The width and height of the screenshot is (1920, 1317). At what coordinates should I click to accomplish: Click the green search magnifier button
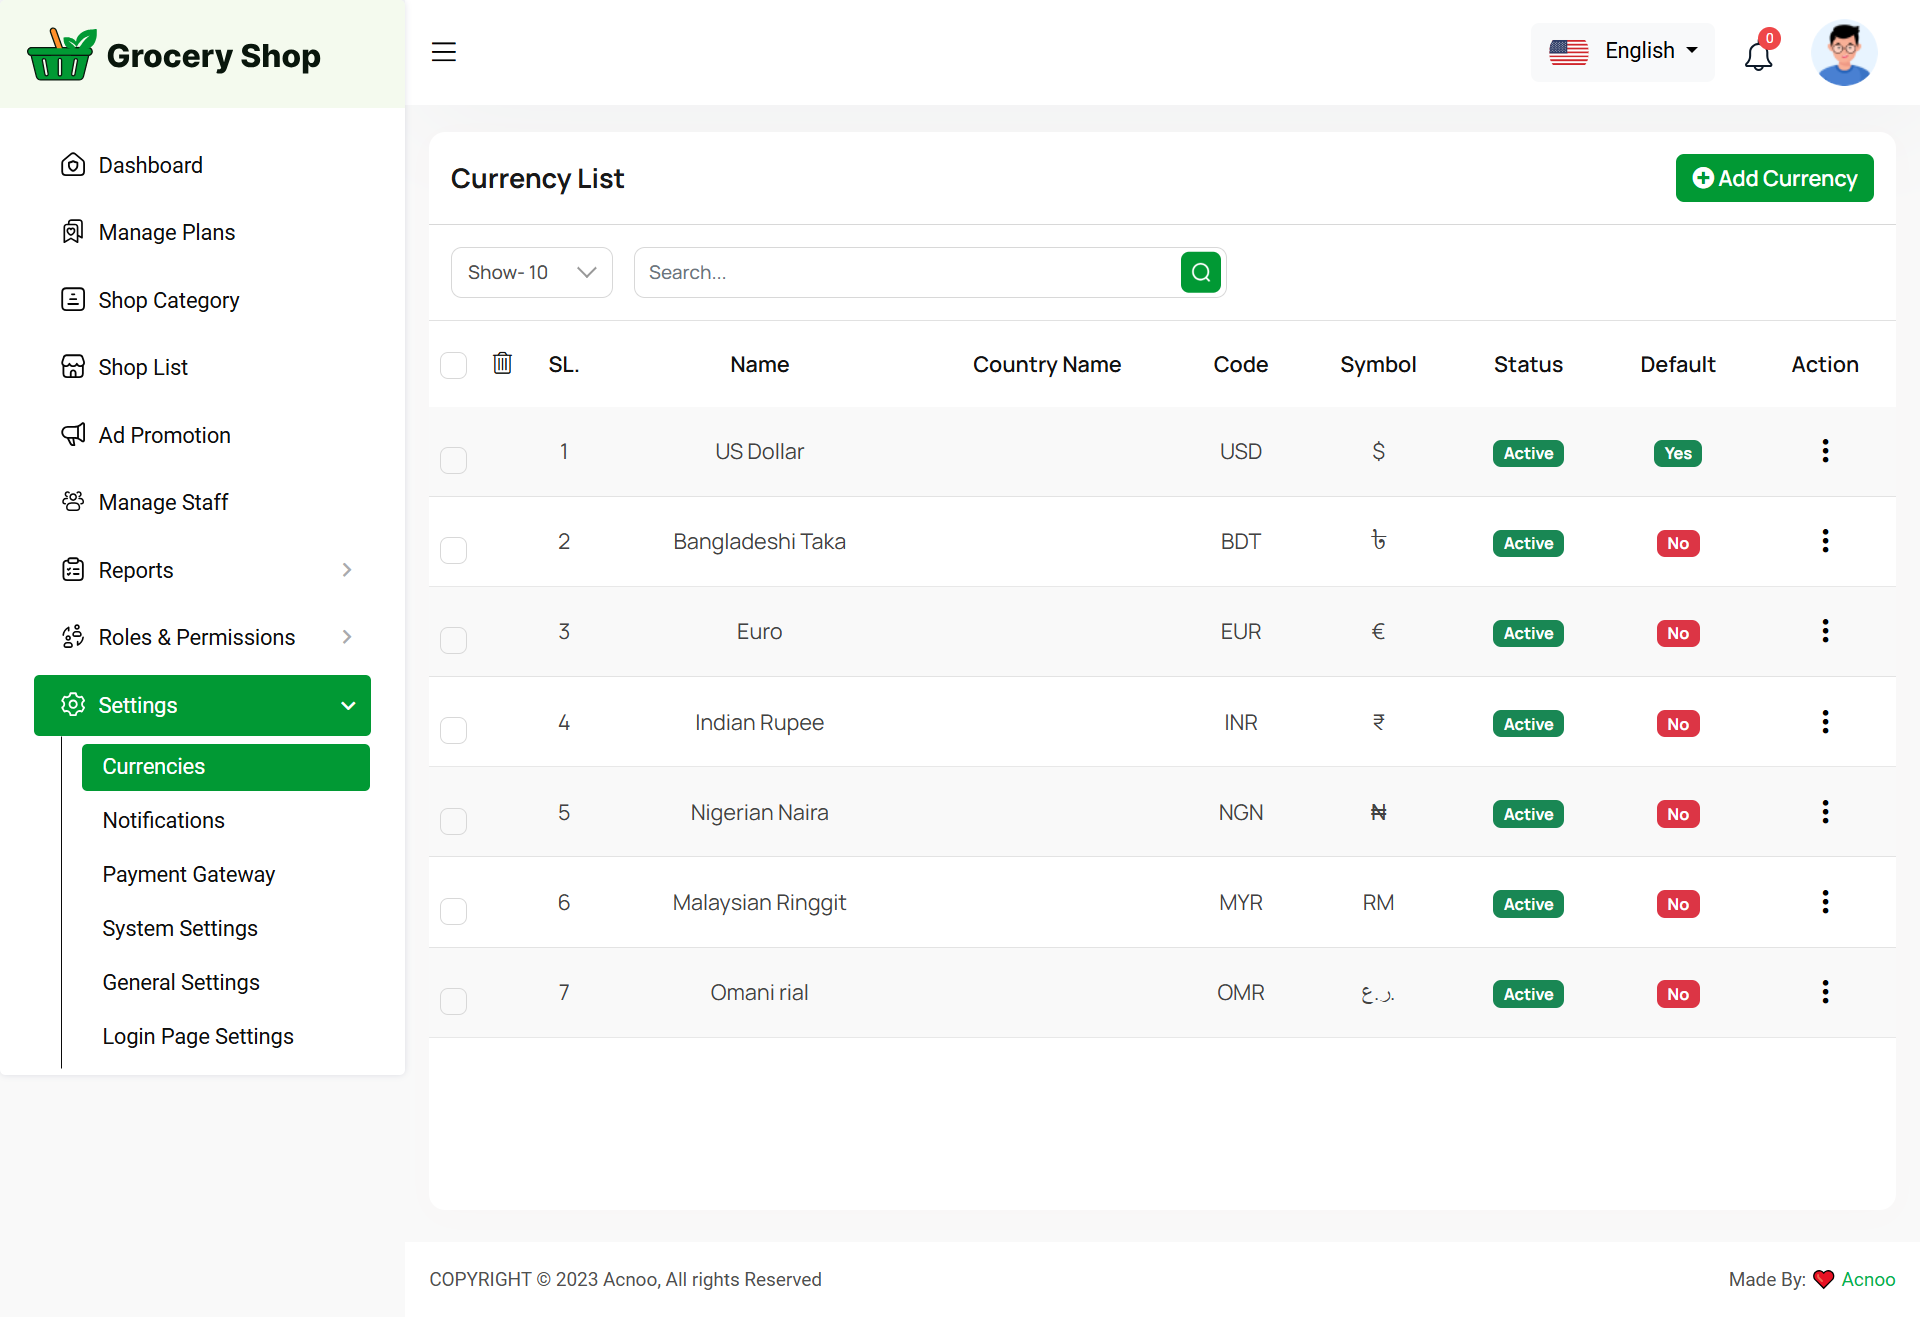pyautogui.click(x=1200, y=272)
